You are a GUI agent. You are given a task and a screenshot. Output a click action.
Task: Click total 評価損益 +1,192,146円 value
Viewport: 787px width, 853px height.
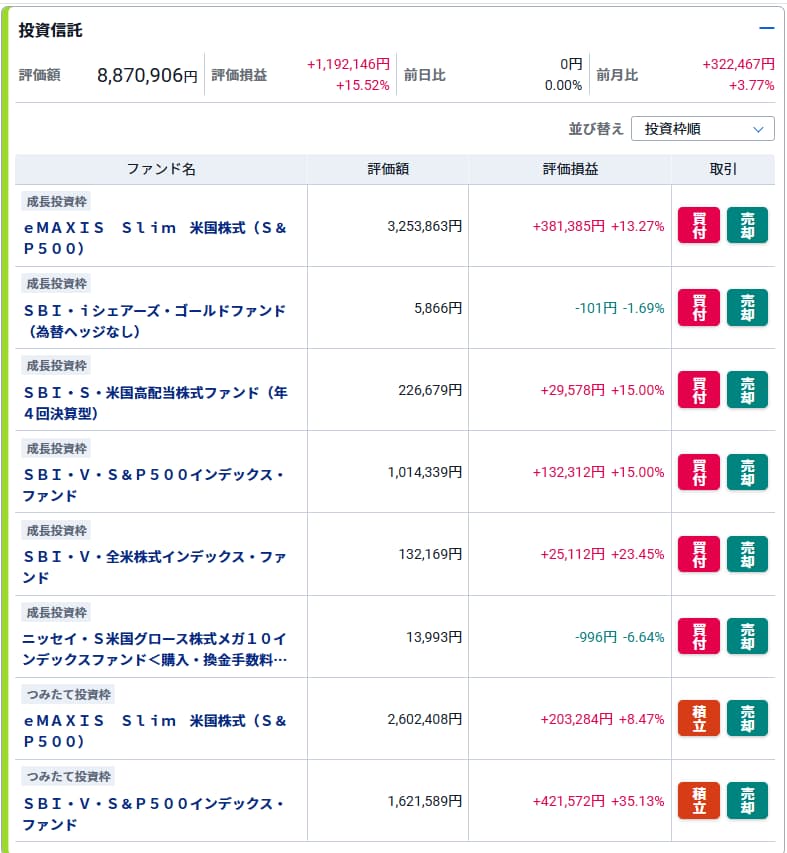pyautogui.click(x=348, y=64)
